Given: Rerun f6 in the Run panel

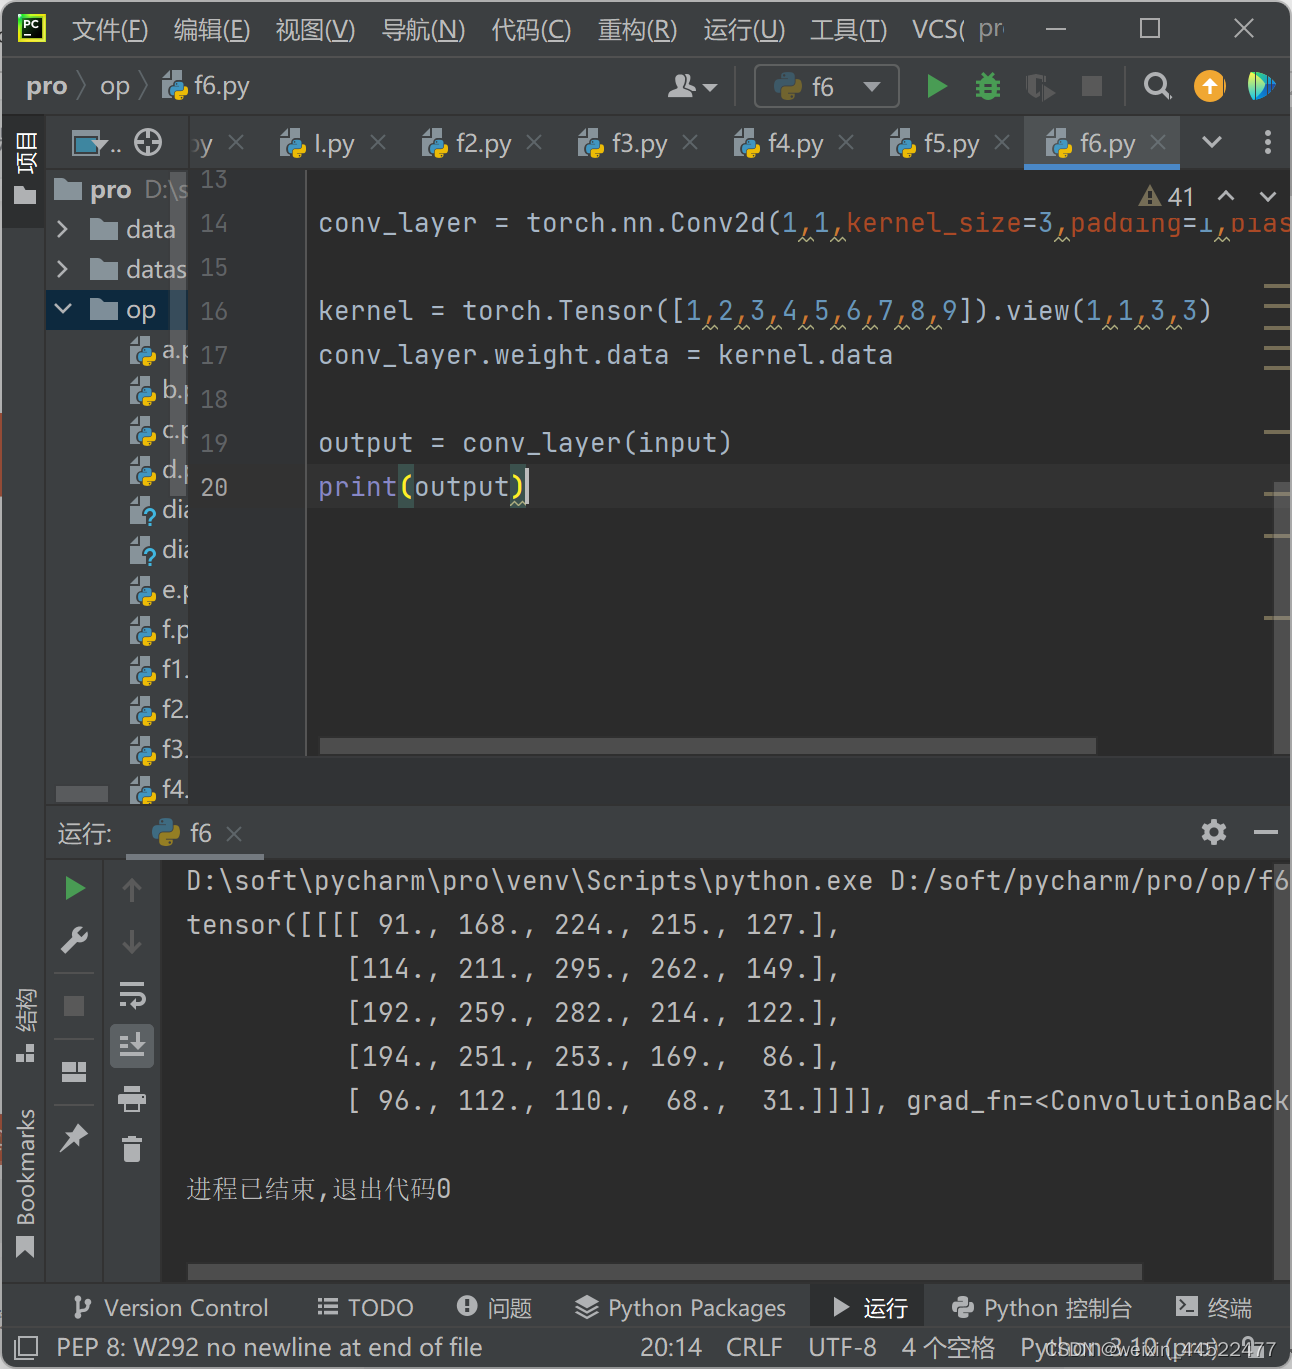Looking at the screenshot, I should [75, 889].
